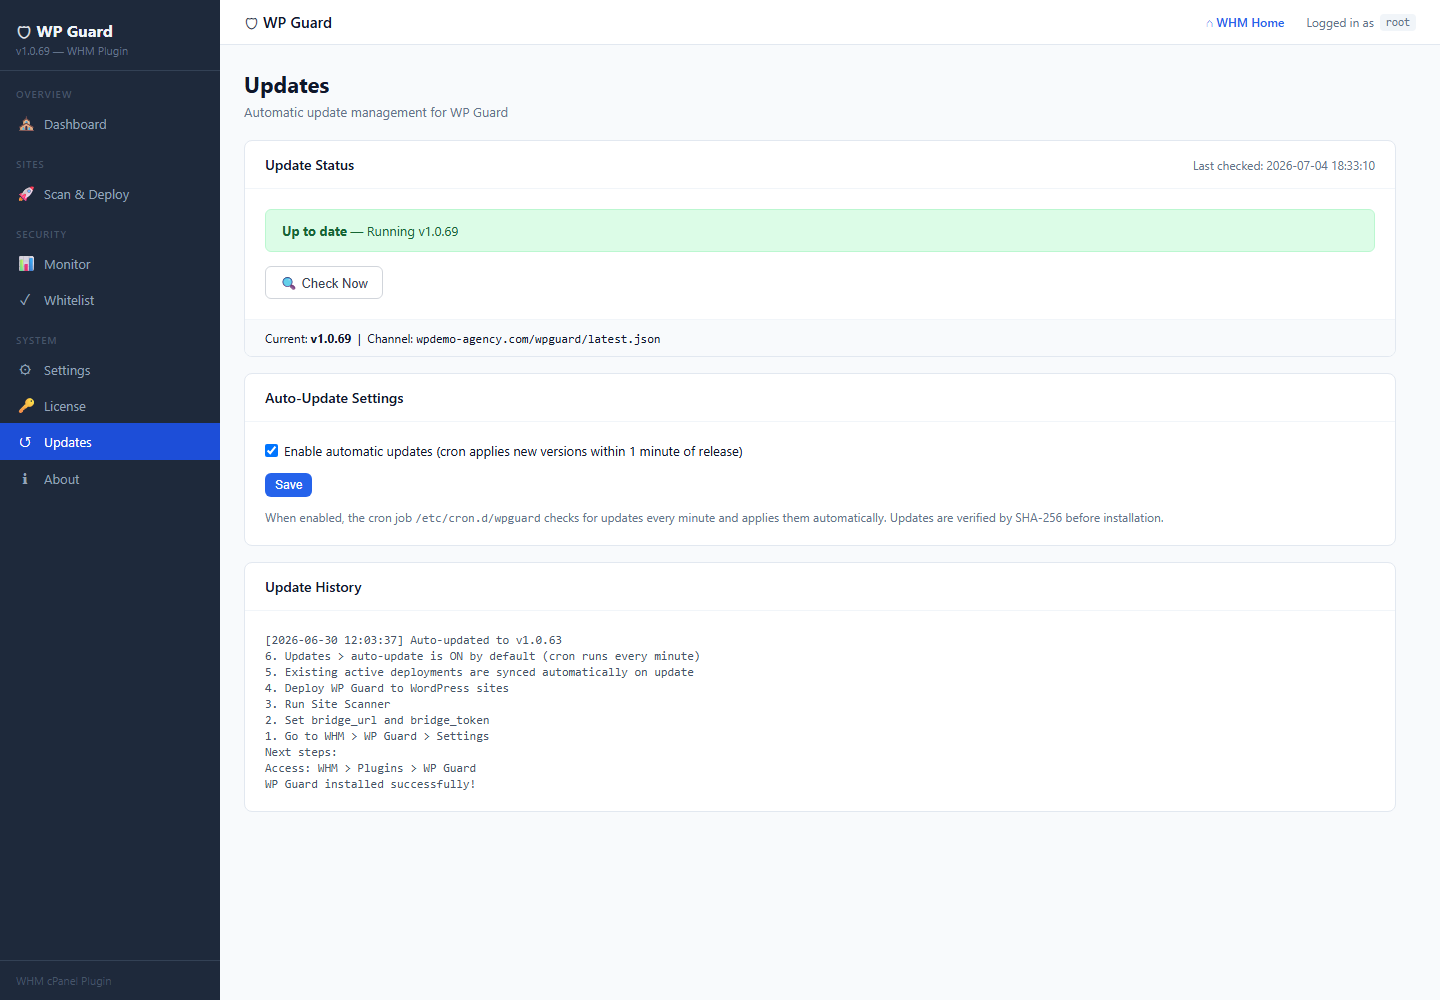This screenshot has height=1000, width=1440.
Task: Click the /etc/cron.d/wpguard path text
Action: tap(478, 518)
